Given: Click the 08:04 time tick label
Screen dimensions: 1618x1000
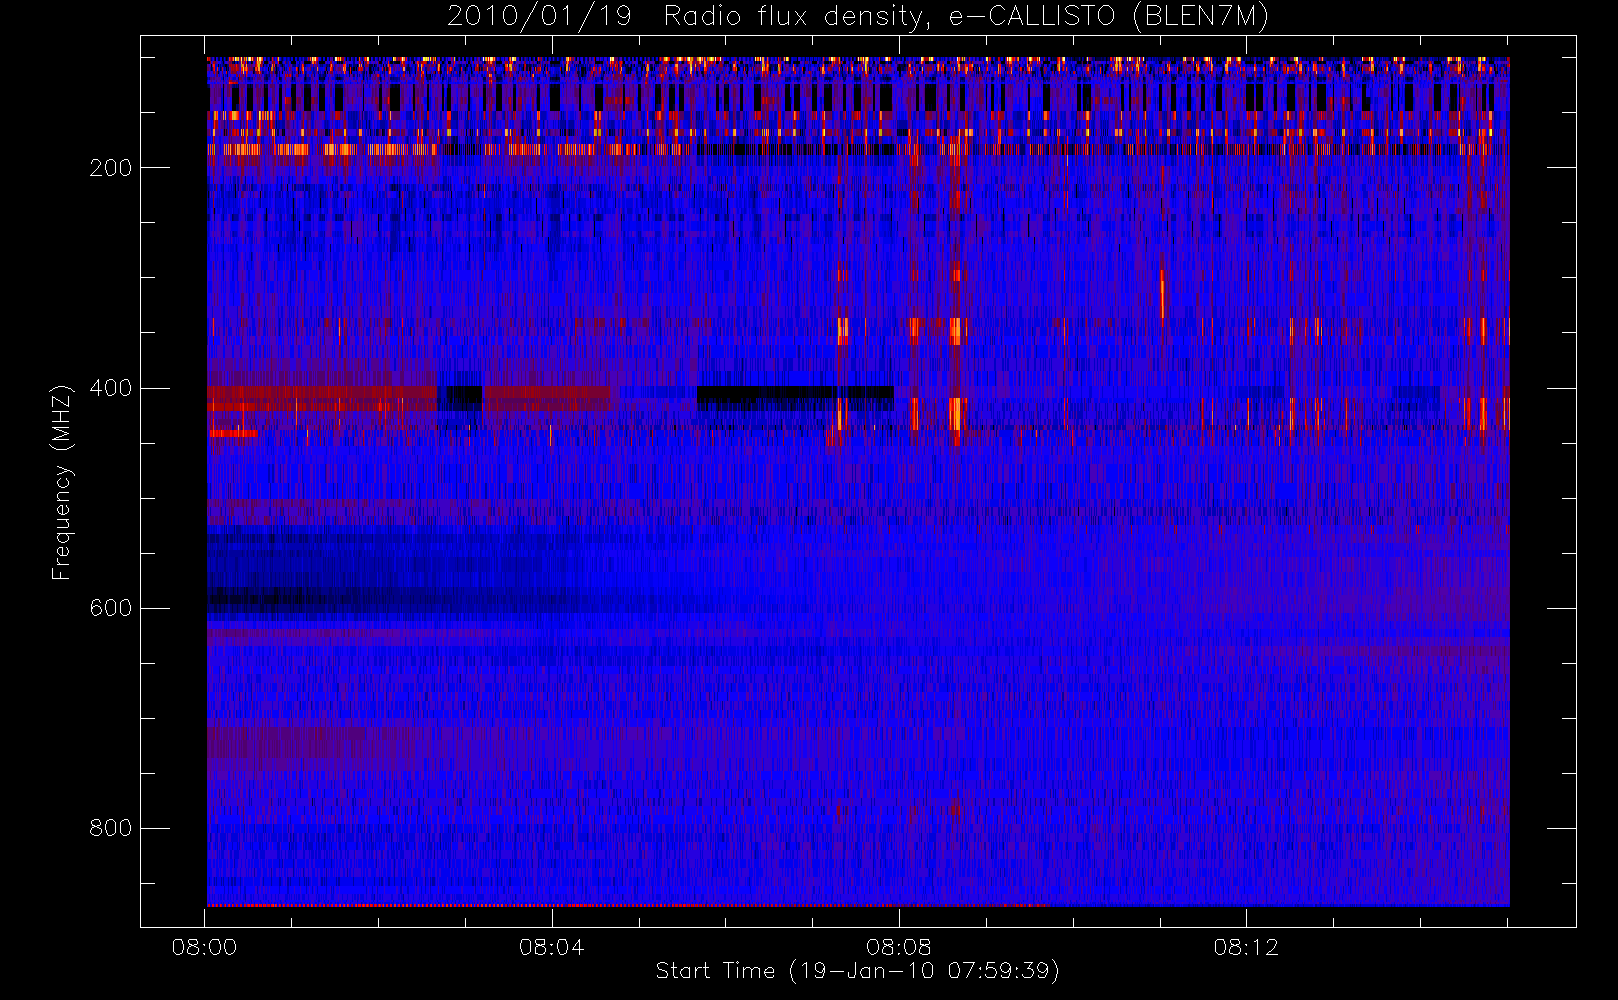Looking at the screenshot, I should pyautogui.click(x=551, y=947).
